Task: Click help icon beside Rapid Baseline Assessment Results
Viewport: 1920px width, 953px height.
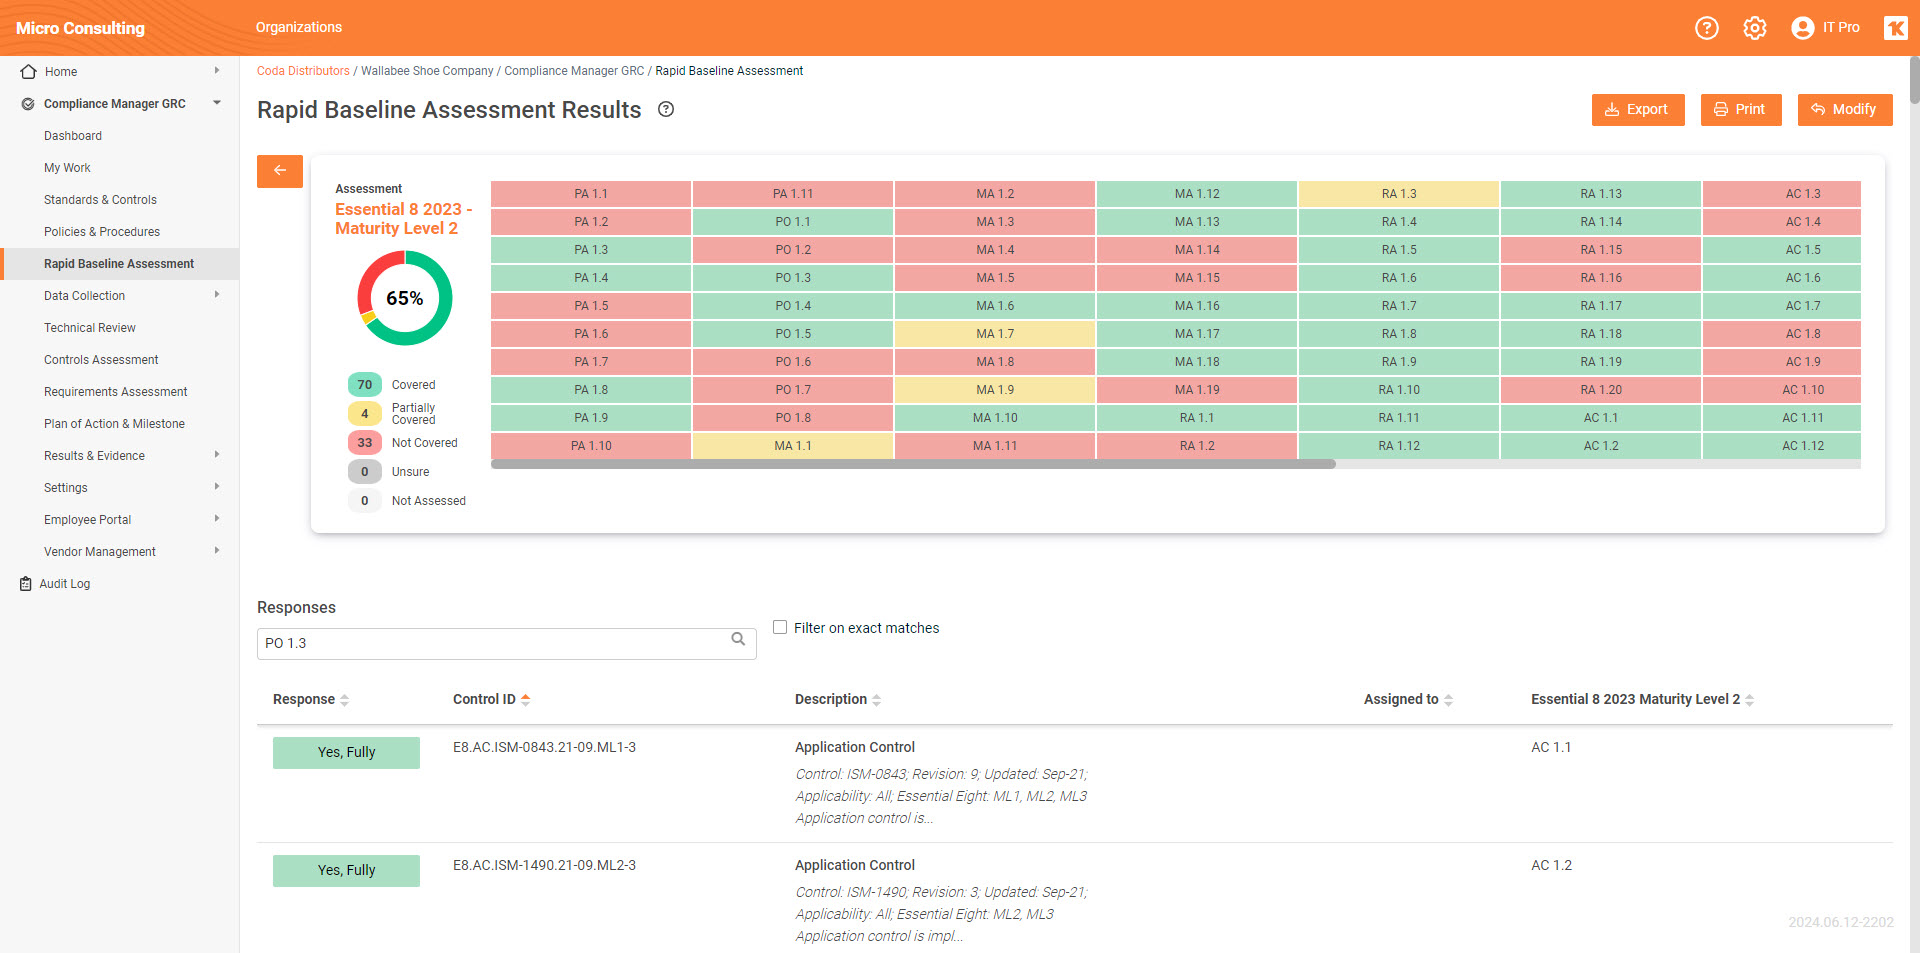Action: (666, 110)
